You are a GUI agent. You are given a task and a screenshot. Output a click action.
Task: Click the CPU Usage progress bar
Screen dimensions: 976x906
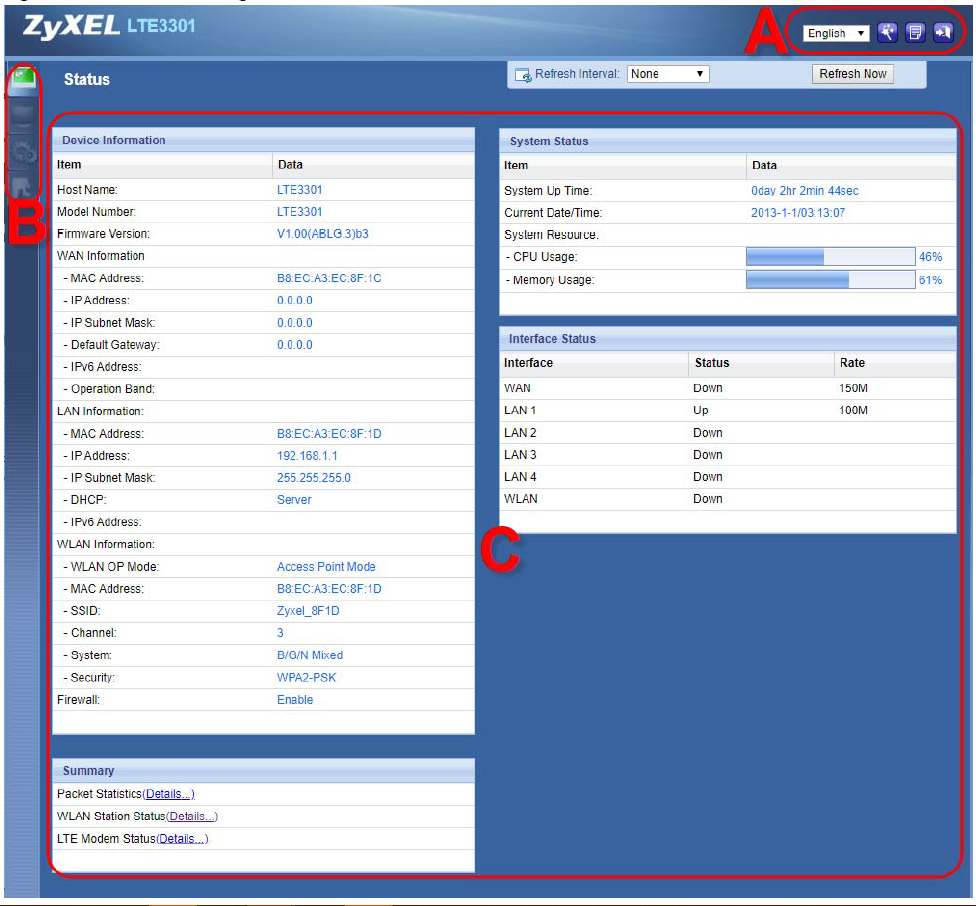tap(830, 256)
